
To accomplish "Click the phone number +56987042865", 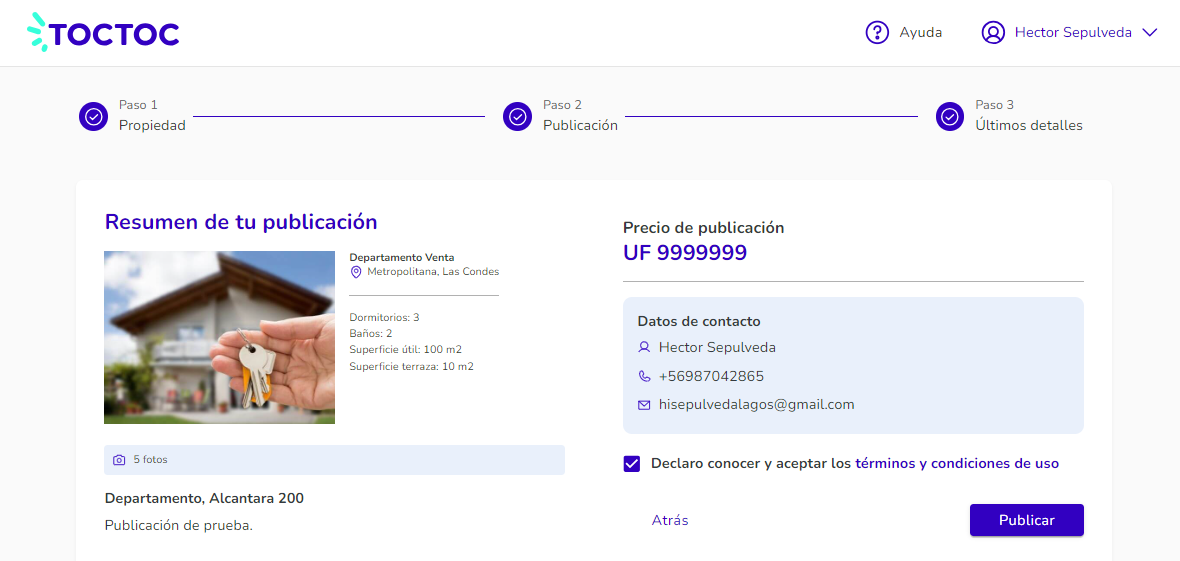I will click(x=711, y=376).
